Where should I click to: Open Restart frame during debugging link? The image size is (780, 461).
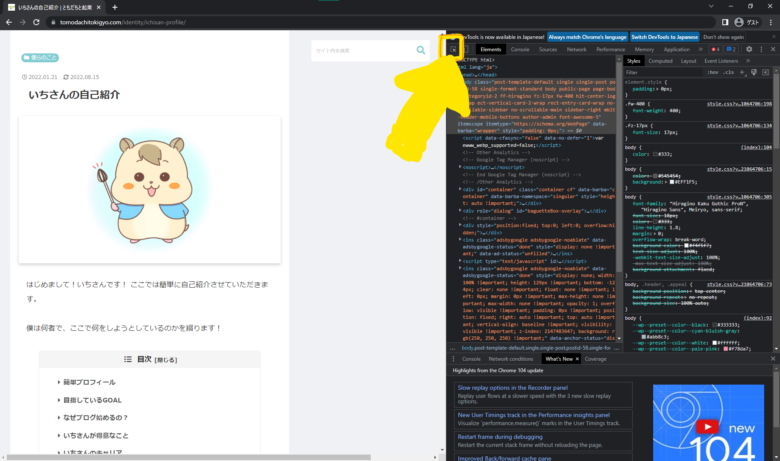(500, 437)
